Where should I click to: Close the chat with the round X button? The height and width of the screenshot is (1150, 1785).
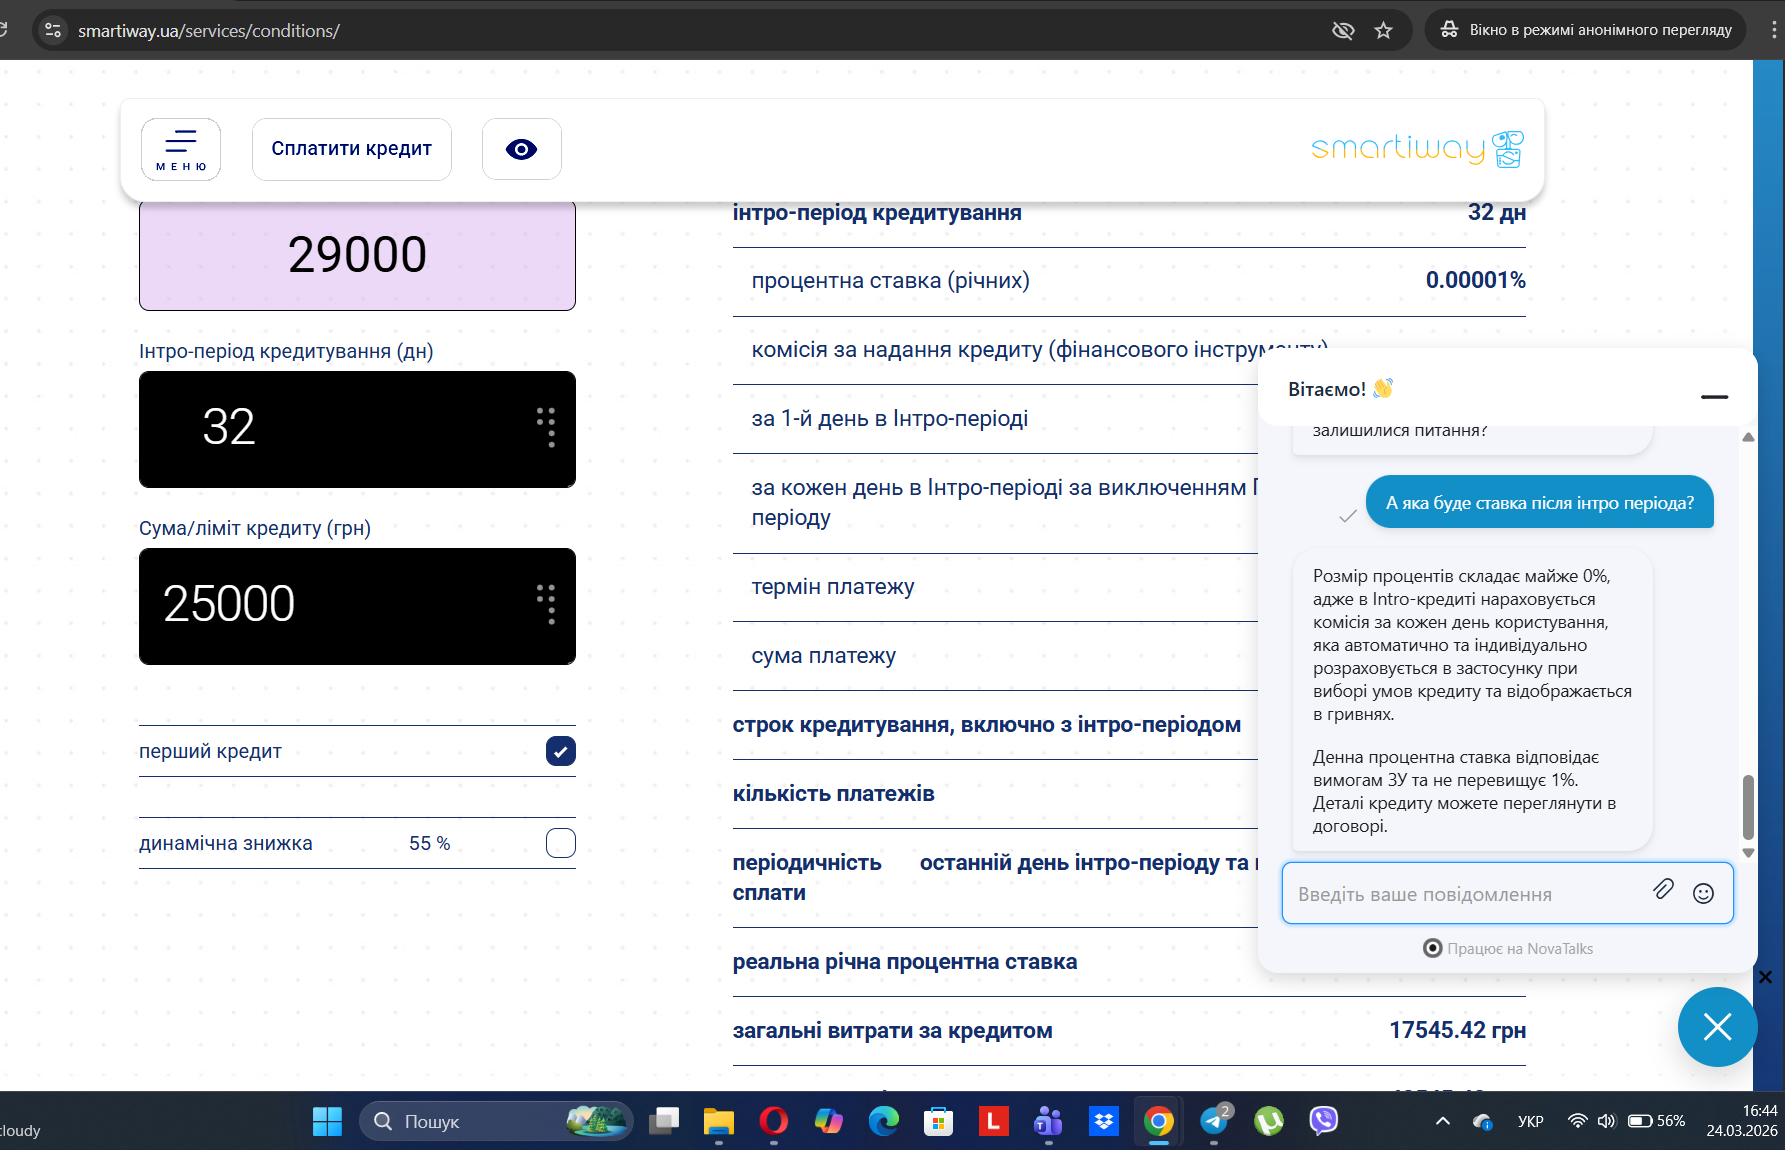pos(1718,1027)
